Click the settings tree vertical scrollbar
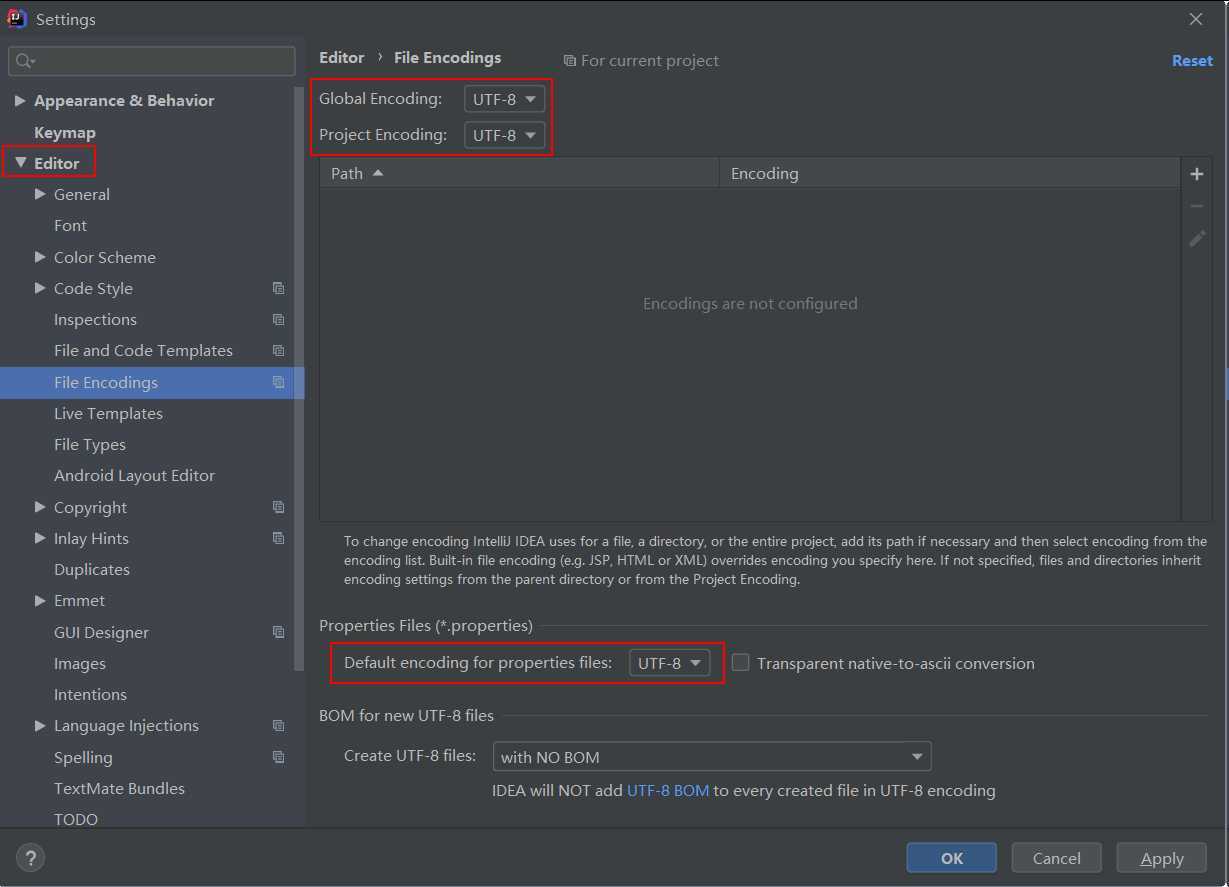 298,378
